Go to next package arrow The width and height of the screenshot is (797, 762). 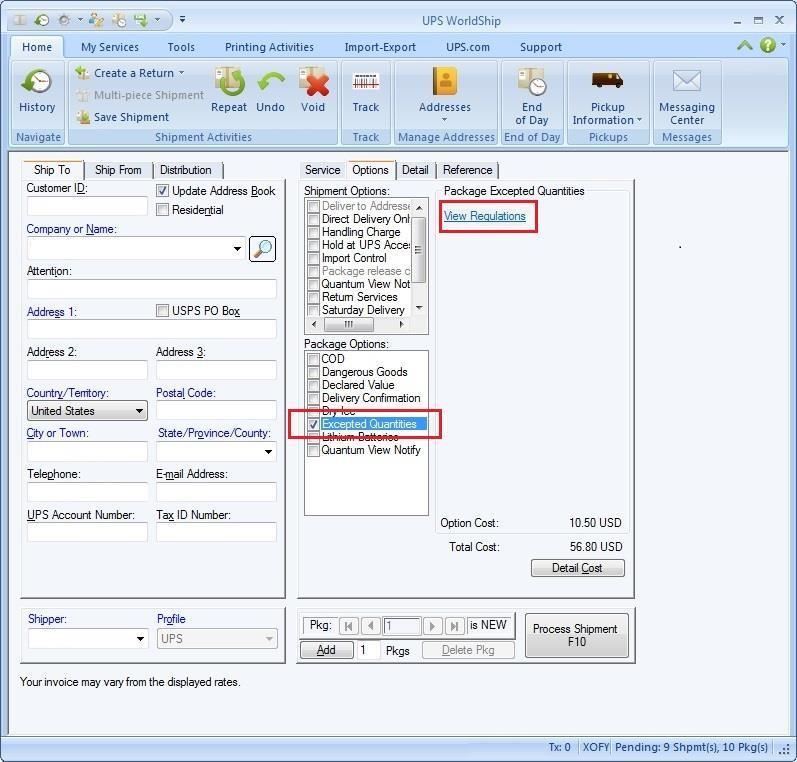click(x=433, y=626)
